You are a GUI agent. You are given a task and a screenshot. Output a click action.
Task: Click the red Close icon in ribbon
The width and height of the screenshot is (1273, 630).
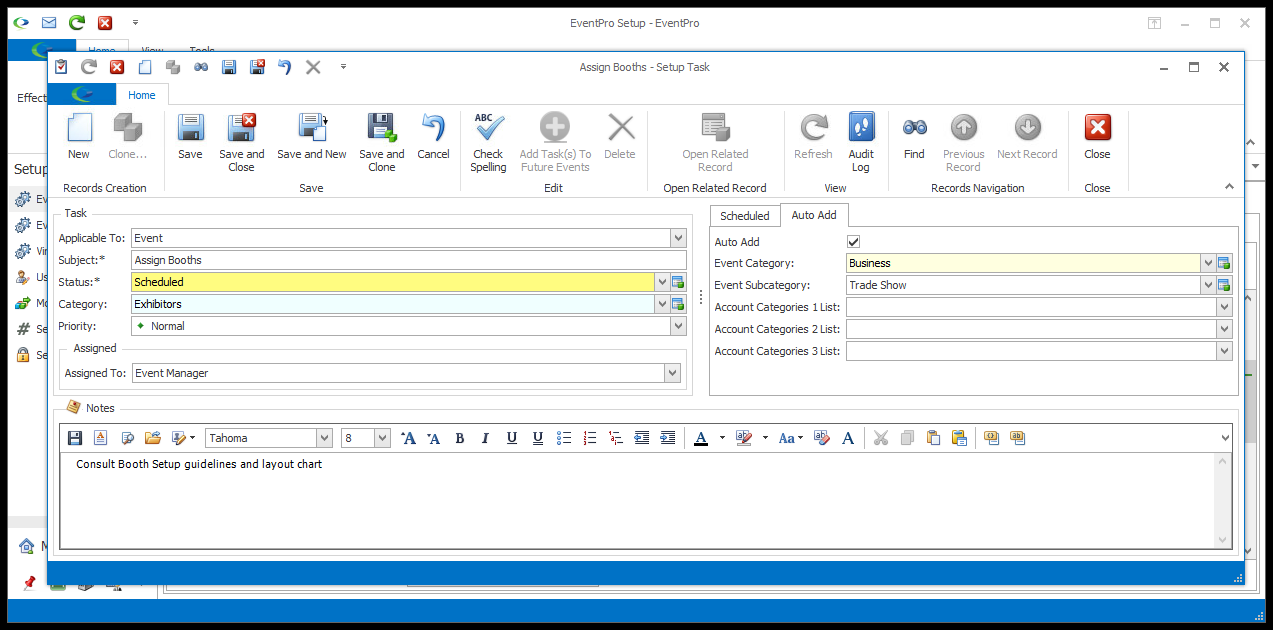pos(1097,128)
